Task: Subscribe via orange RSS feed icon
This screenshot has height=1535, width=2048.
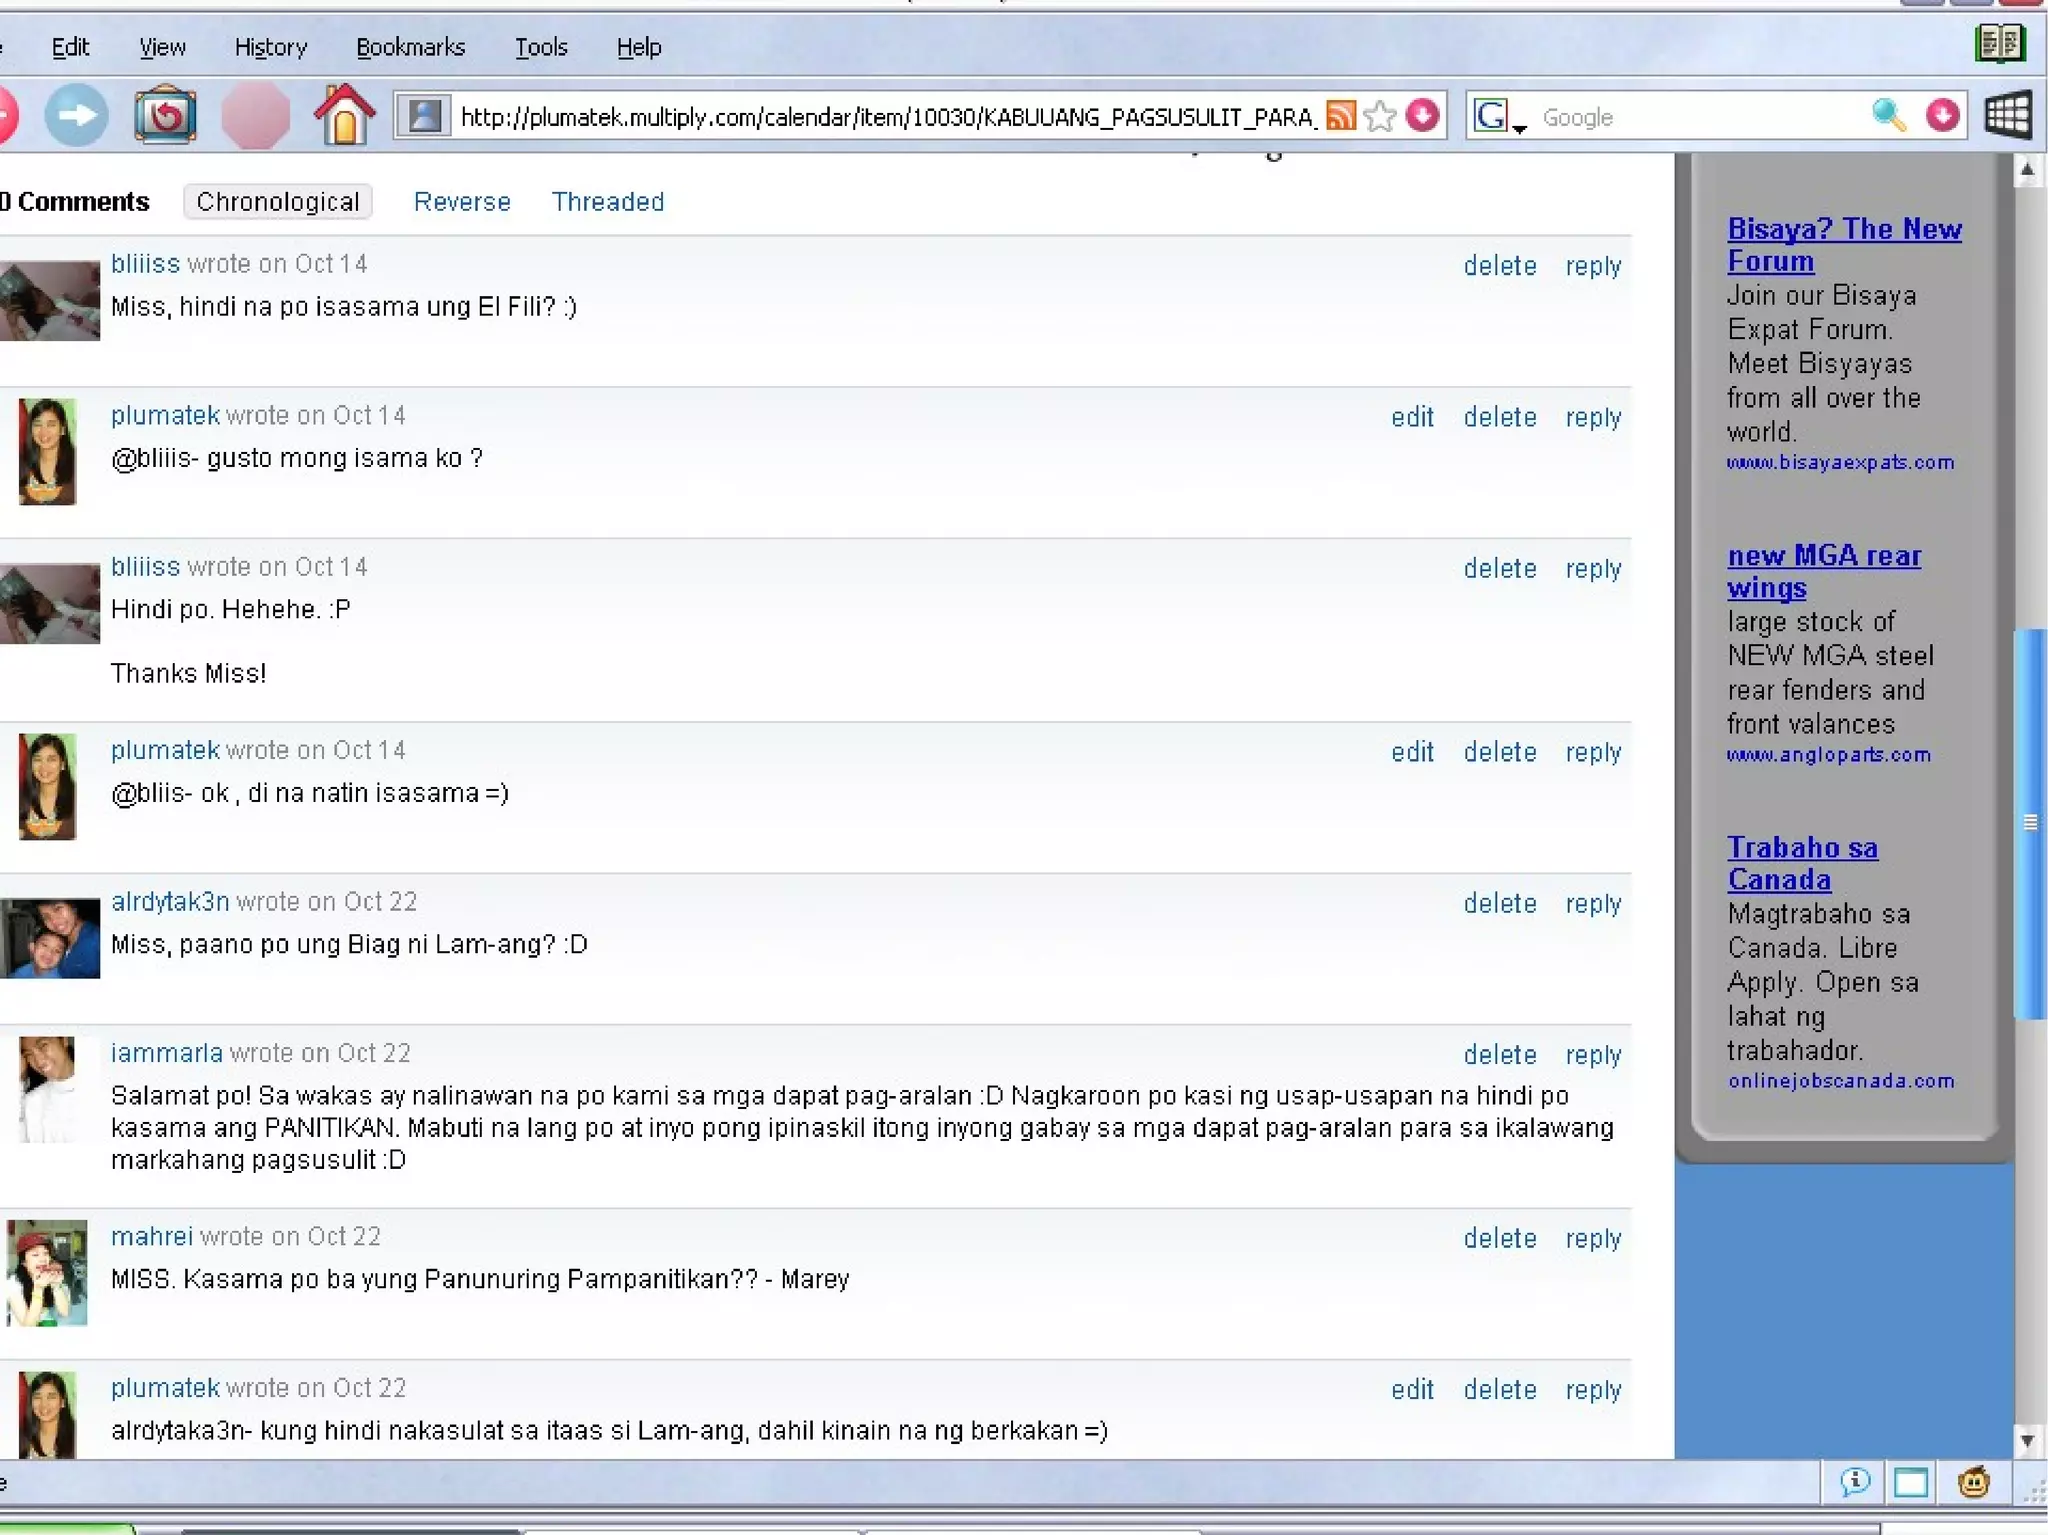Action: [x=1341, y=116]
